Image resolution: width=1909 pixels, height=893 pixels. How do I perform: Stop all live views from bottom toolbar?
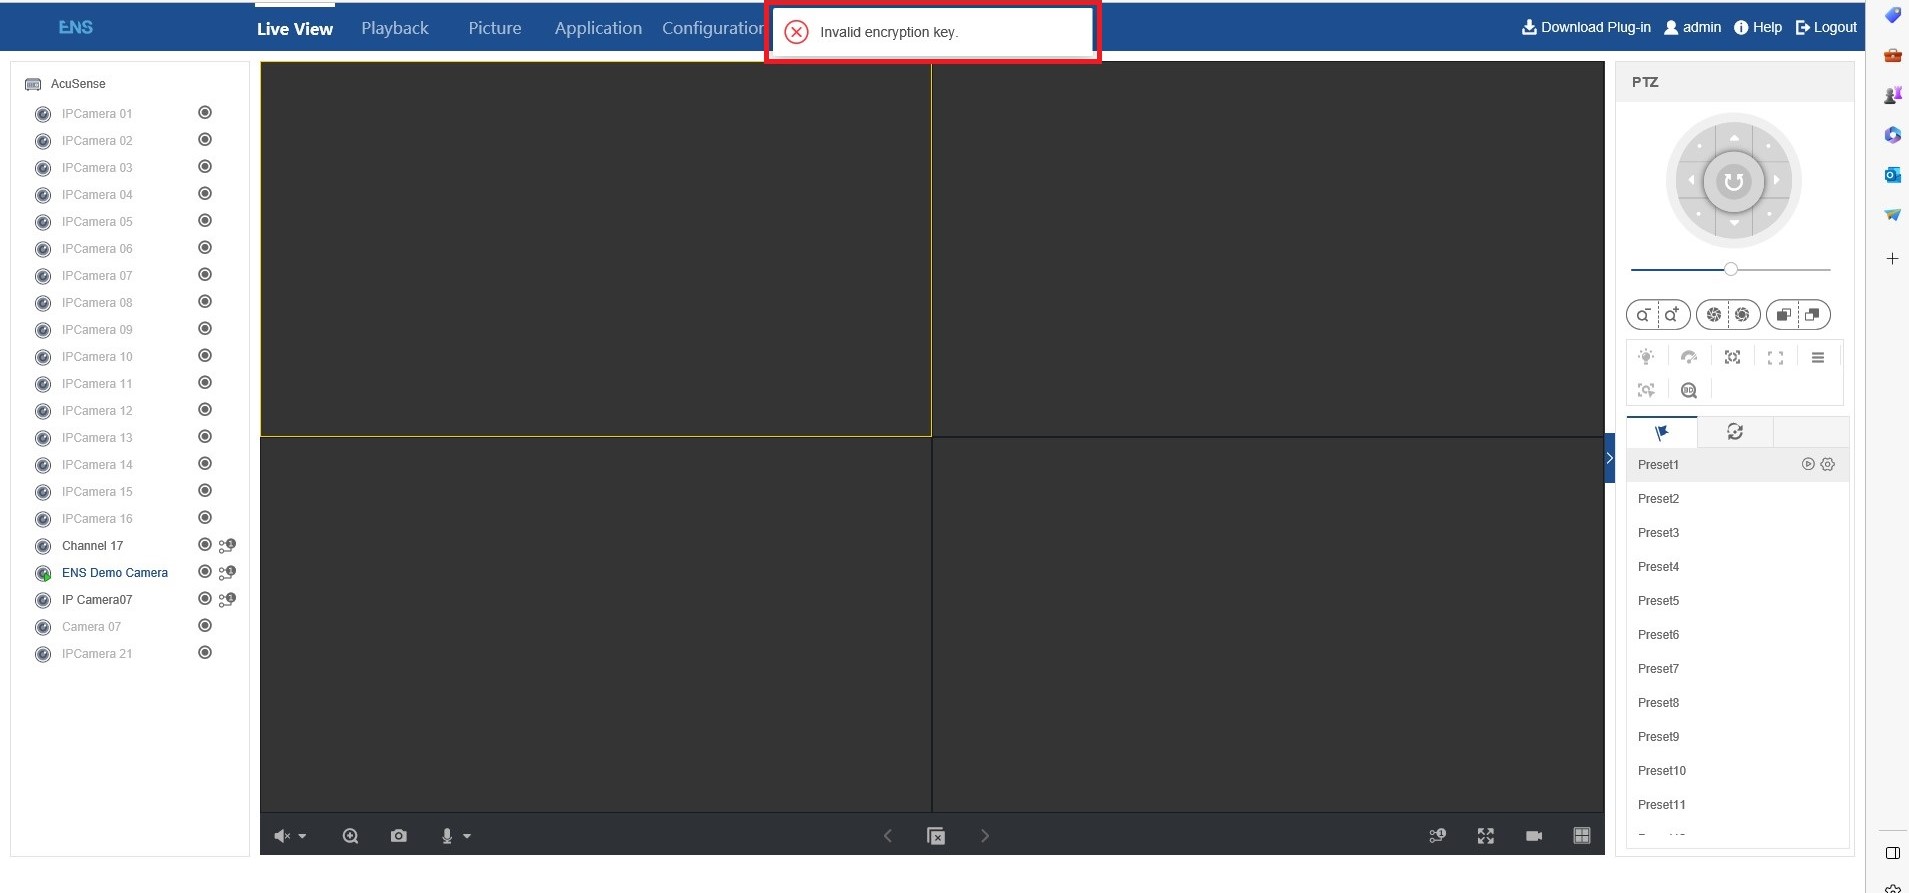[936, 836]
